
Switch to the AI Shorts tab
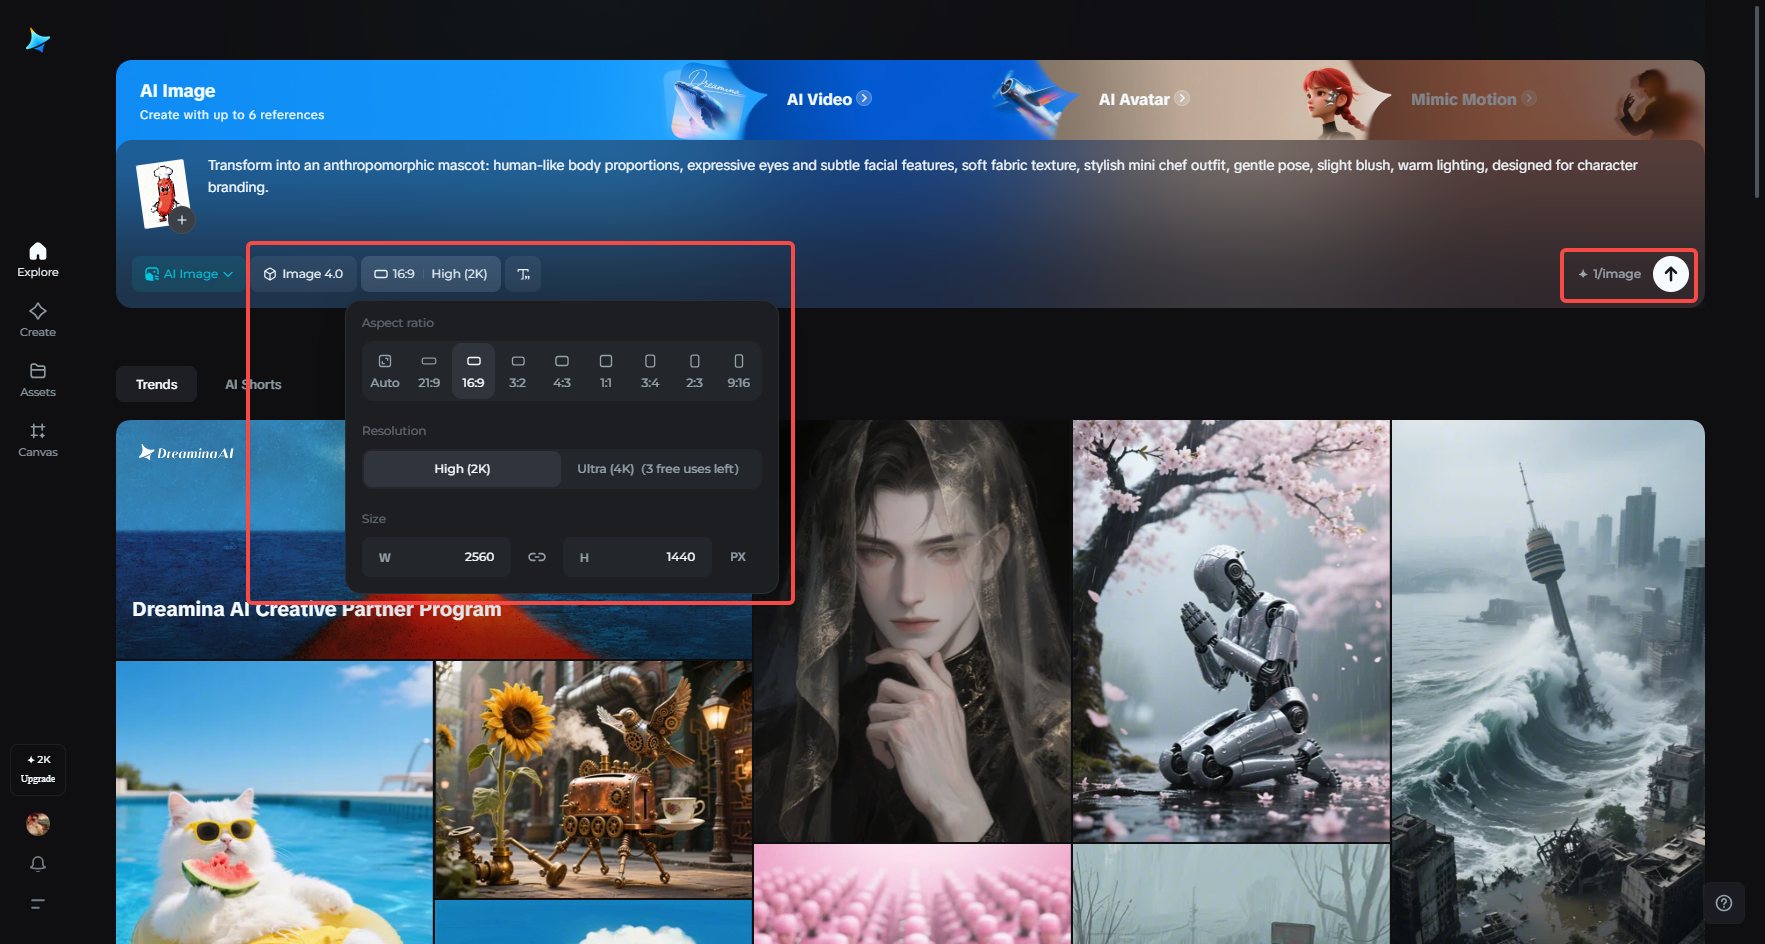[253, 385]
